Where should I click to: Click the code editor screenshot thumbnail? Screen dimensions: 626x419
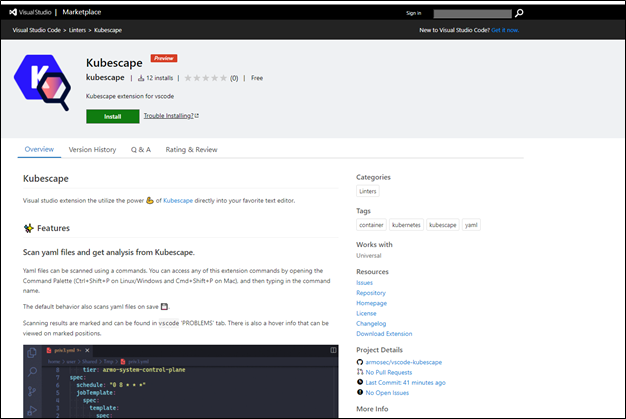tap(180, 381)
